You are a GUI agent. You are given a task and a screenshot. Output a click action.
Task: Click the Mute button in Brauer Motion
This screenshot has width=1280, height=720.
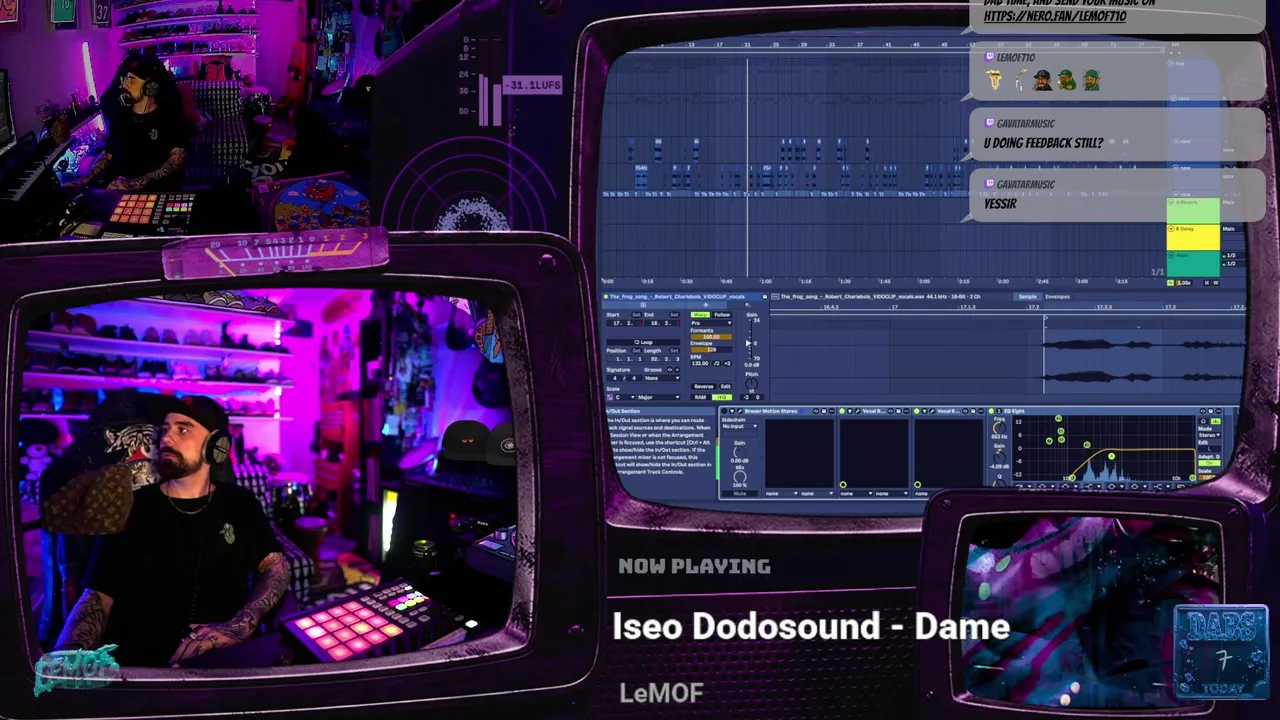tap(740, 493)
